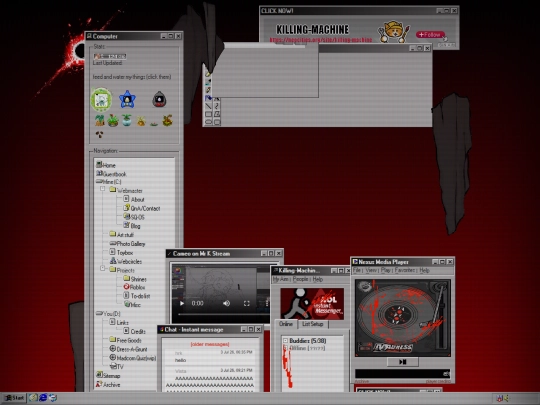The image size is (540, 405).
Task: Water the plant in blue vase
Action: [x=127, y=121]
